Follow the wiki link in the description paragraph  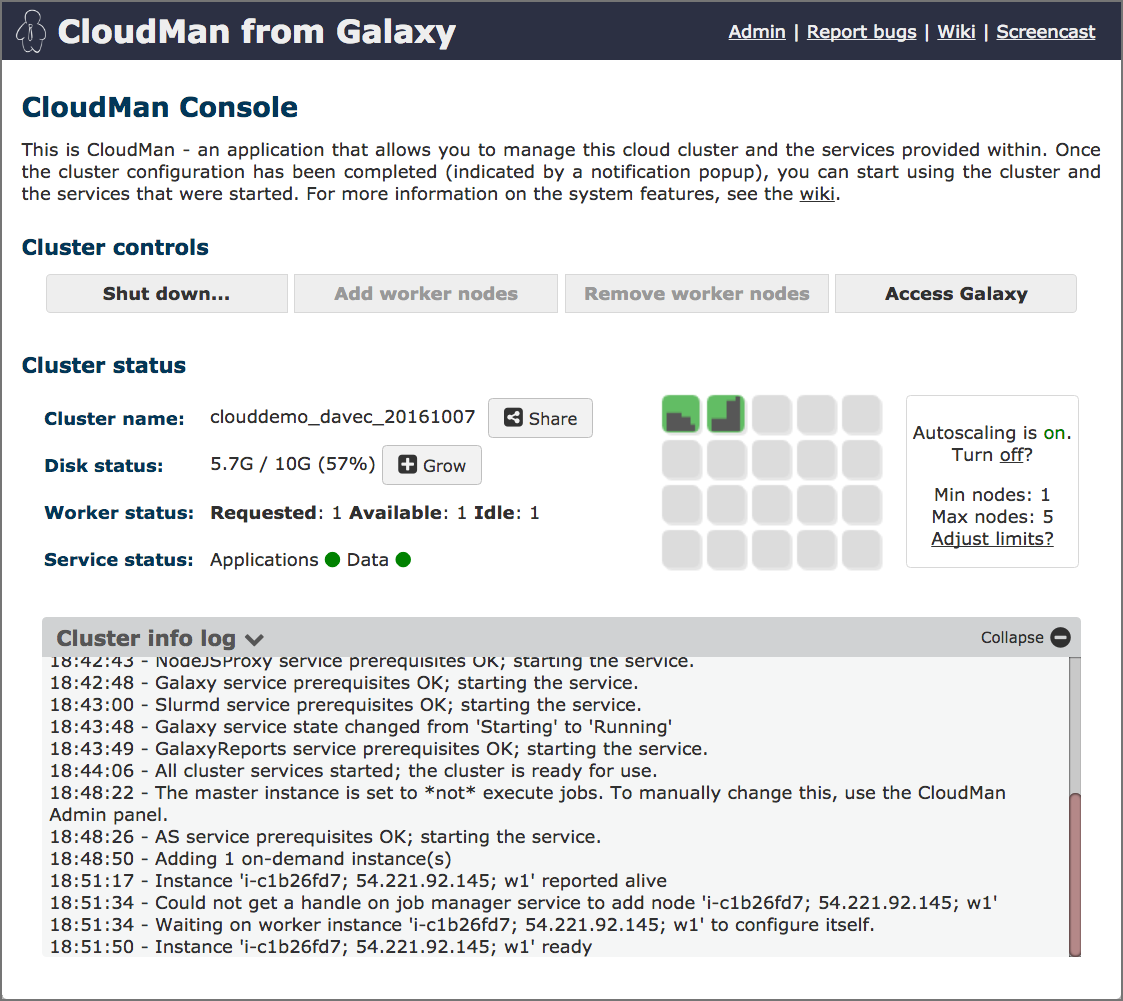tap(816, 194)
